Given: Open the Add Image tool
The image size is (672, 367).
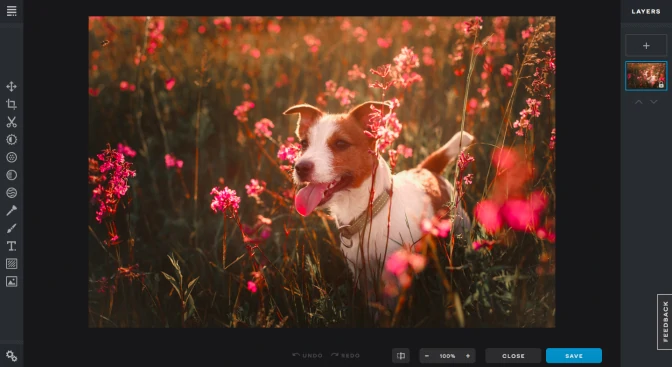Looking at the screenshot, I should pos(12,281).
